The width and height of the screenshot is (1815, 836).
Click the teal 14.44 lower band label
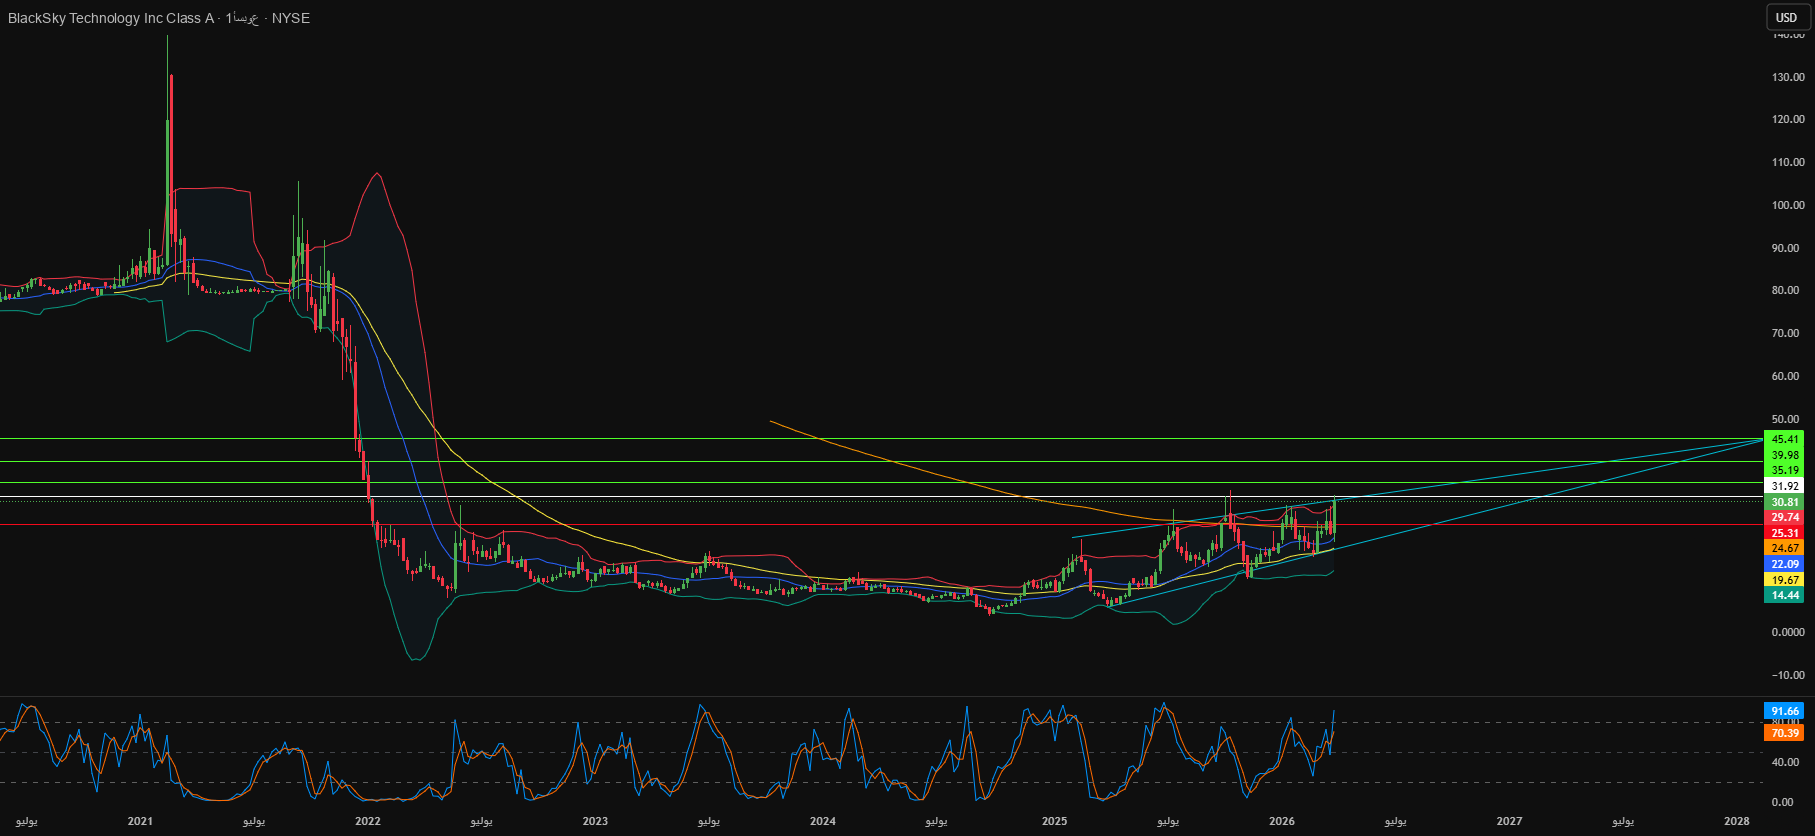1785,595
